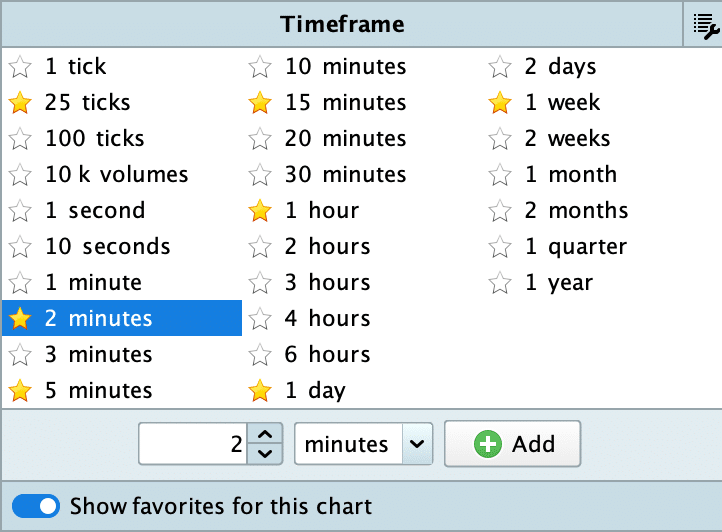Remove the 15 minutes favorite star
The image size is (722, 532).
pos(260,103)
